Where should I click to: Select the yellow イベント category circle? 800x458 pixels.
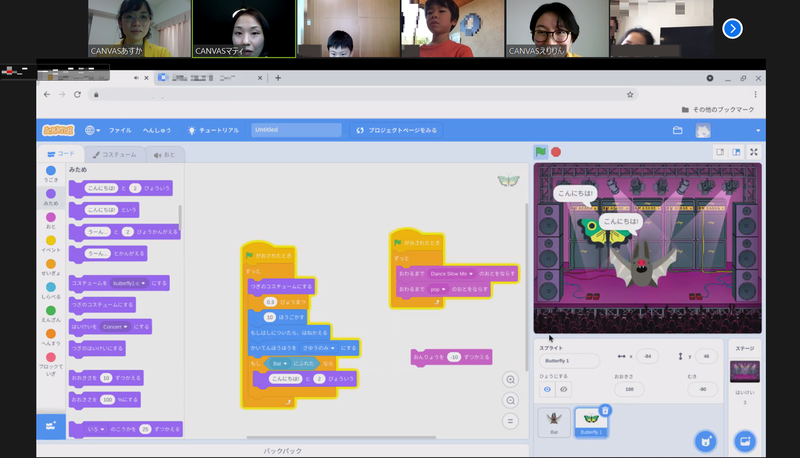pos(51,240)
